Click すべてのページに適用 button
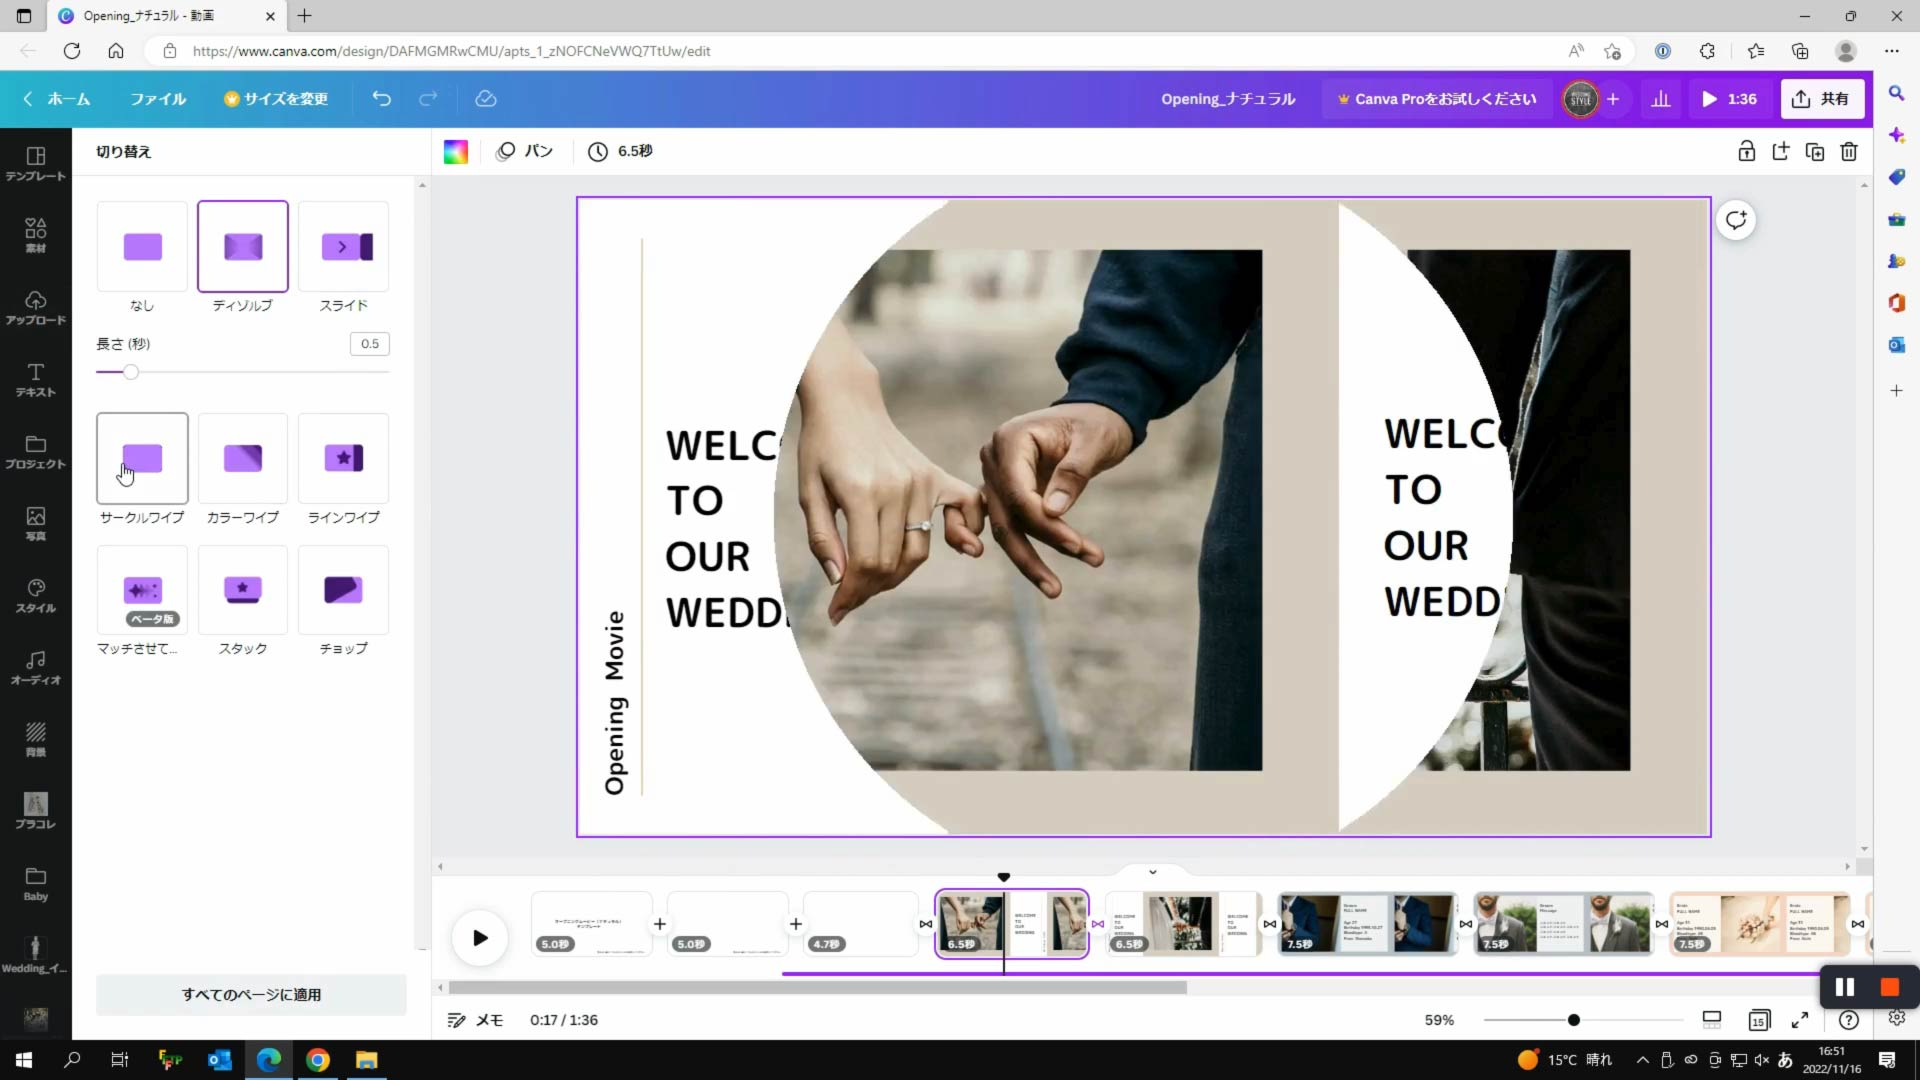Viewport: 1920px width, 1080px height. 251,994
